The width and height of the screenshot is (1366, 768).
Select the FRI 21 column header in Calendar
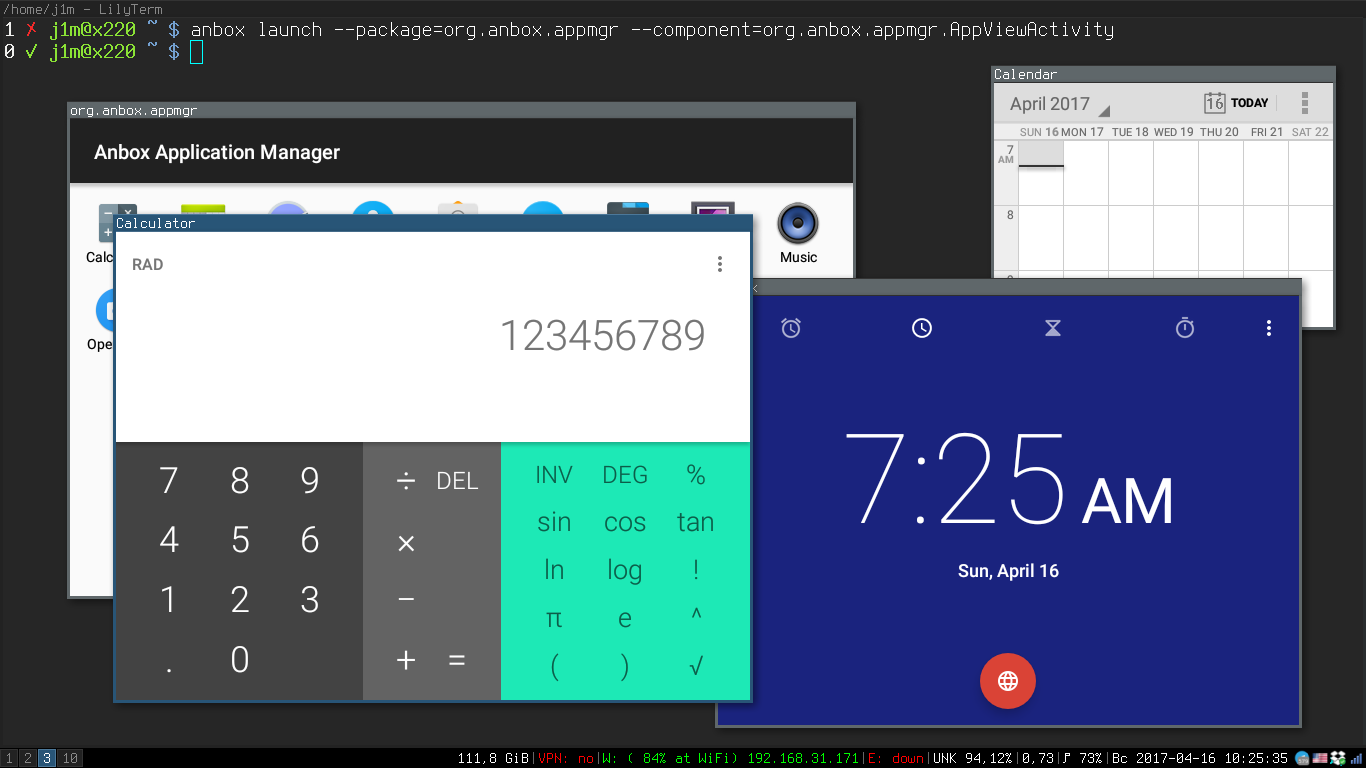tap(1267, 132)
